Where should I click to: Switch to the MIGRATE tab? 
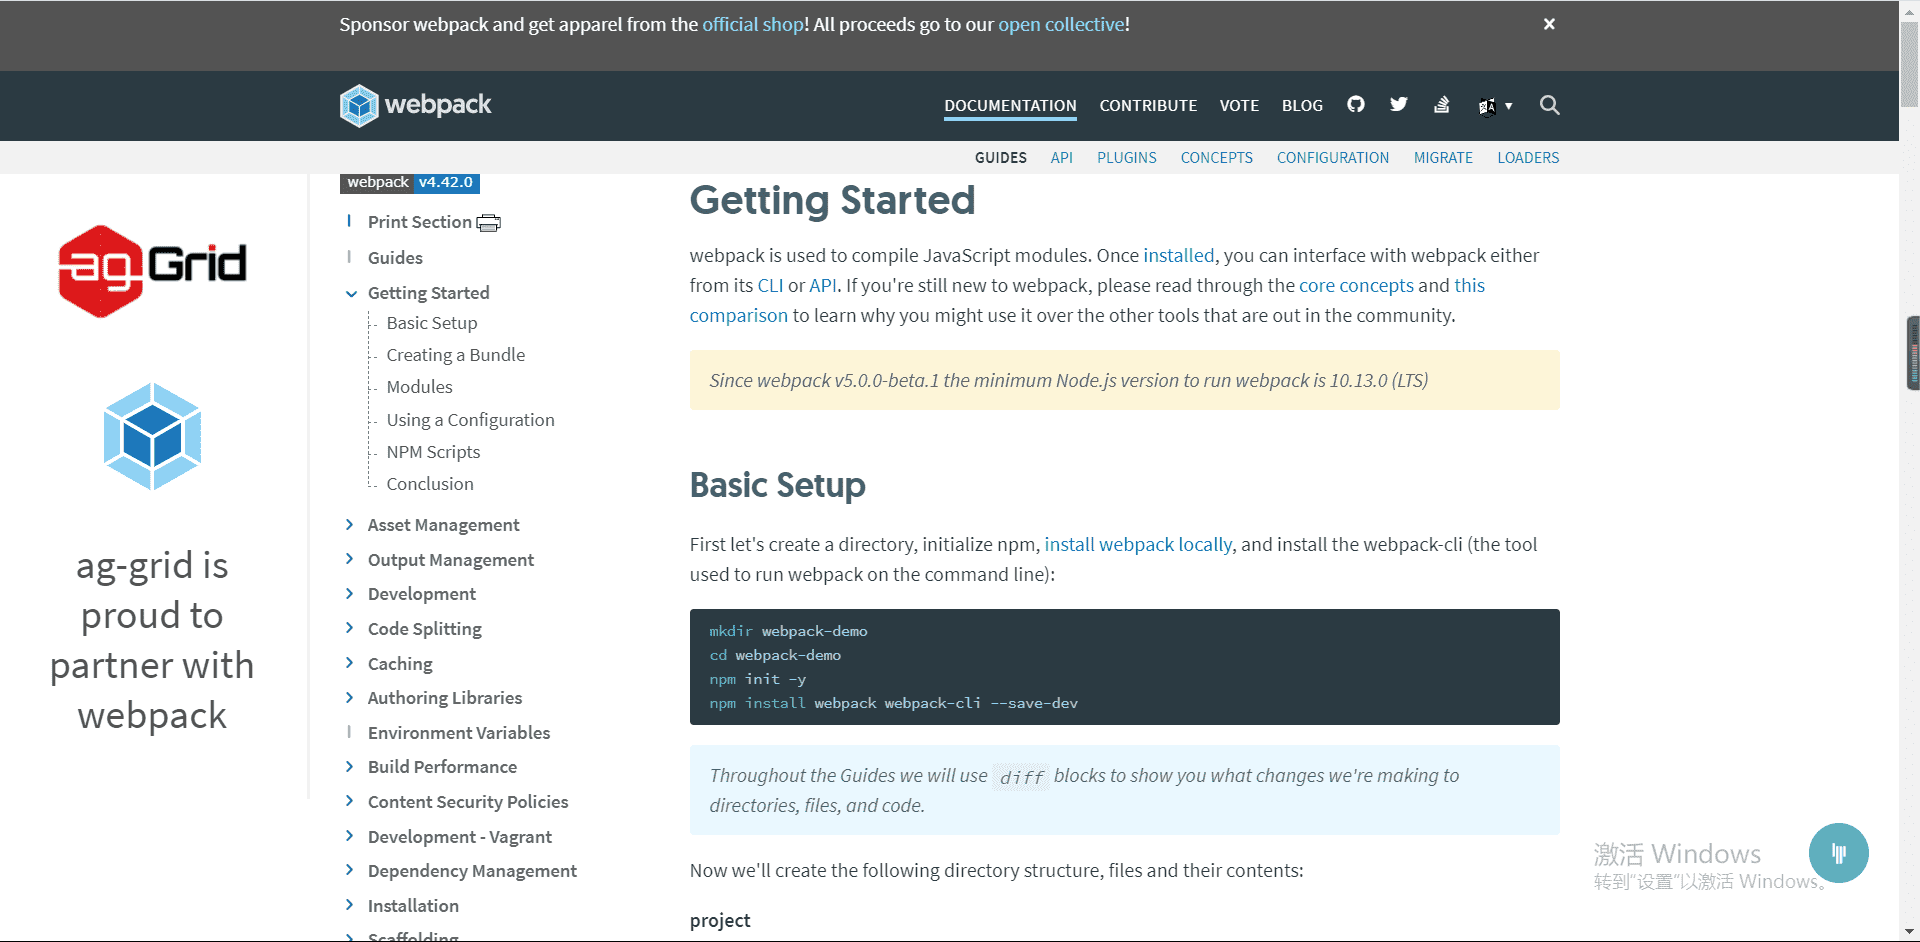tap(1443, 158)
